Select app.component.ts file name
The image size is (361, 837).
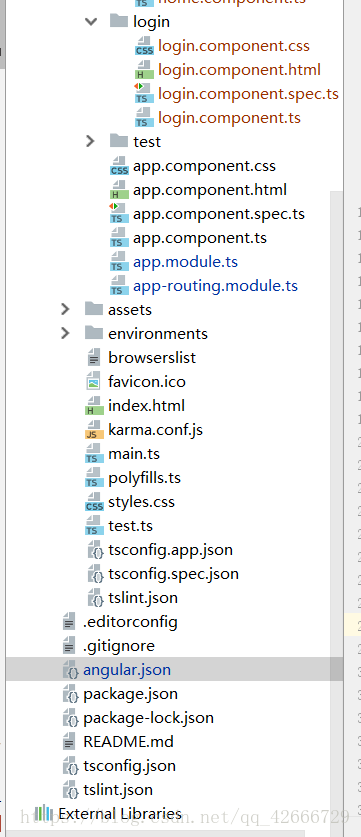tap(200, 238)
